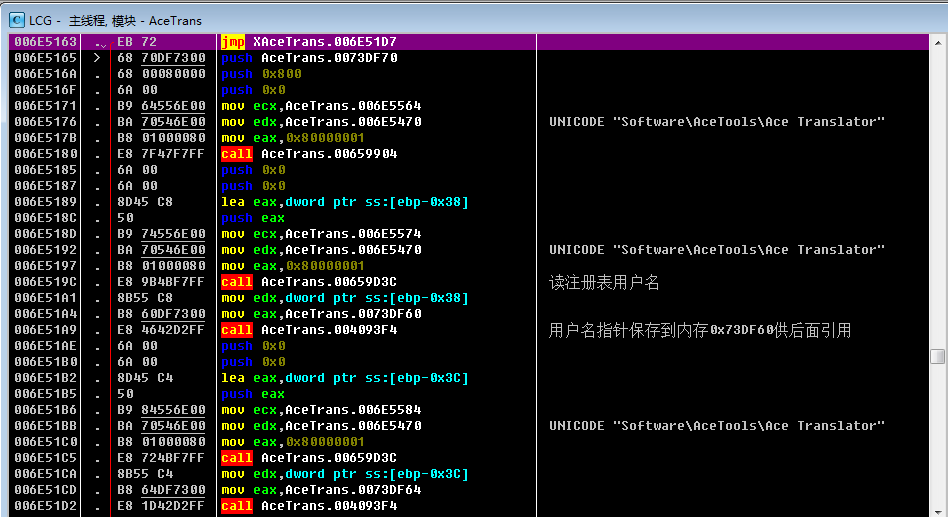Click the comment about saving username pointer to 0x73DF60
The width and height of the screenshot is (948, 517).
[x=700, y=330]
